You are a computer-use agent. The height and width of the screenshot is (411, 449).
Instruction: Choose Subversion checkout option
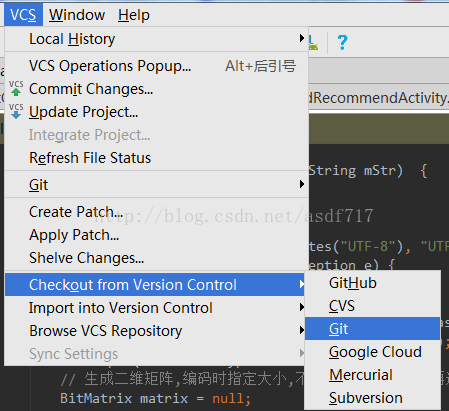coord(373,398)
